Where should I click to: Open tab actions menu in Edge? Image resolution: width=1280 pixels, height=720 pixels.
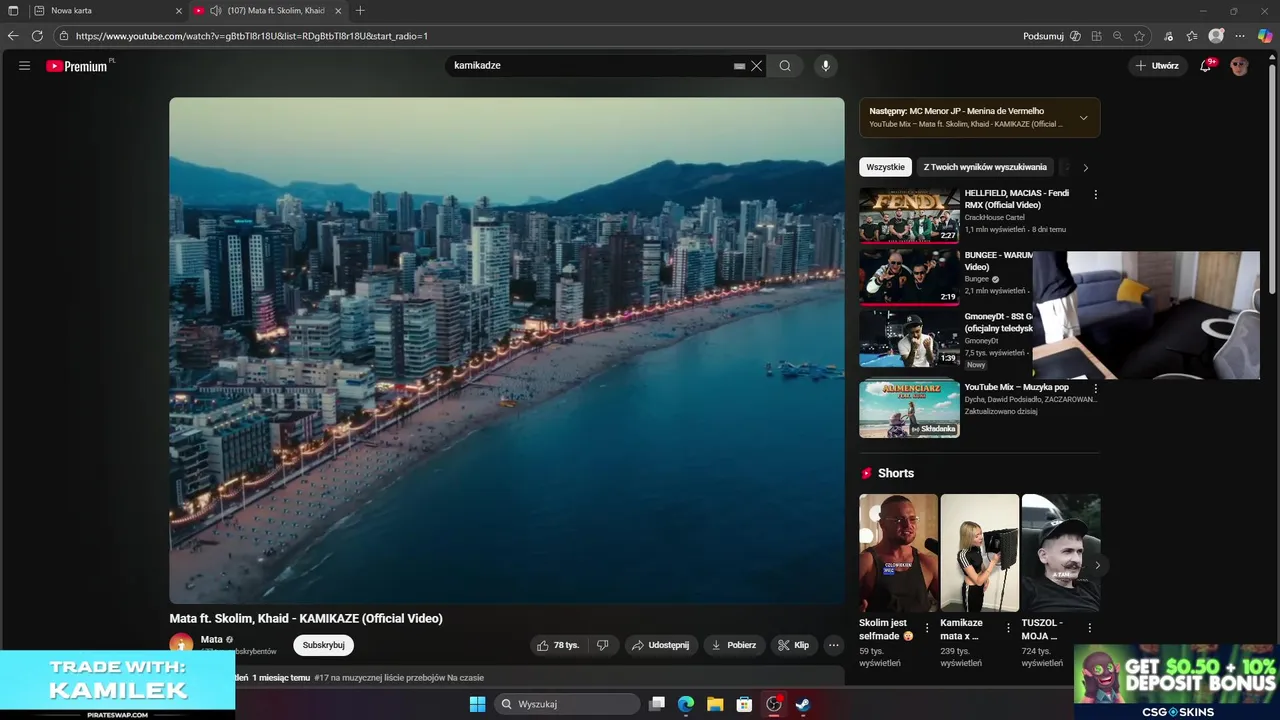(x=13, y=11)
